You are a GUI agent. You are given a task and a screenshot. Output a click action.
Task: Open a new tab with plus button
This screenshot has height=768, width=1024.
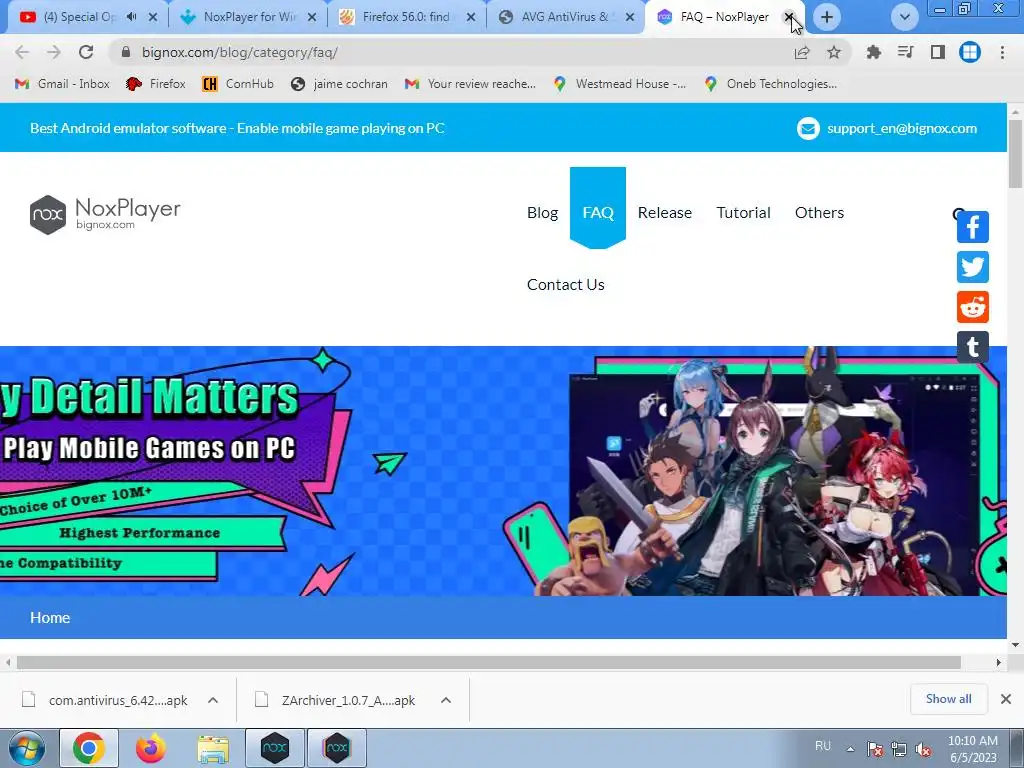[827, 17]
